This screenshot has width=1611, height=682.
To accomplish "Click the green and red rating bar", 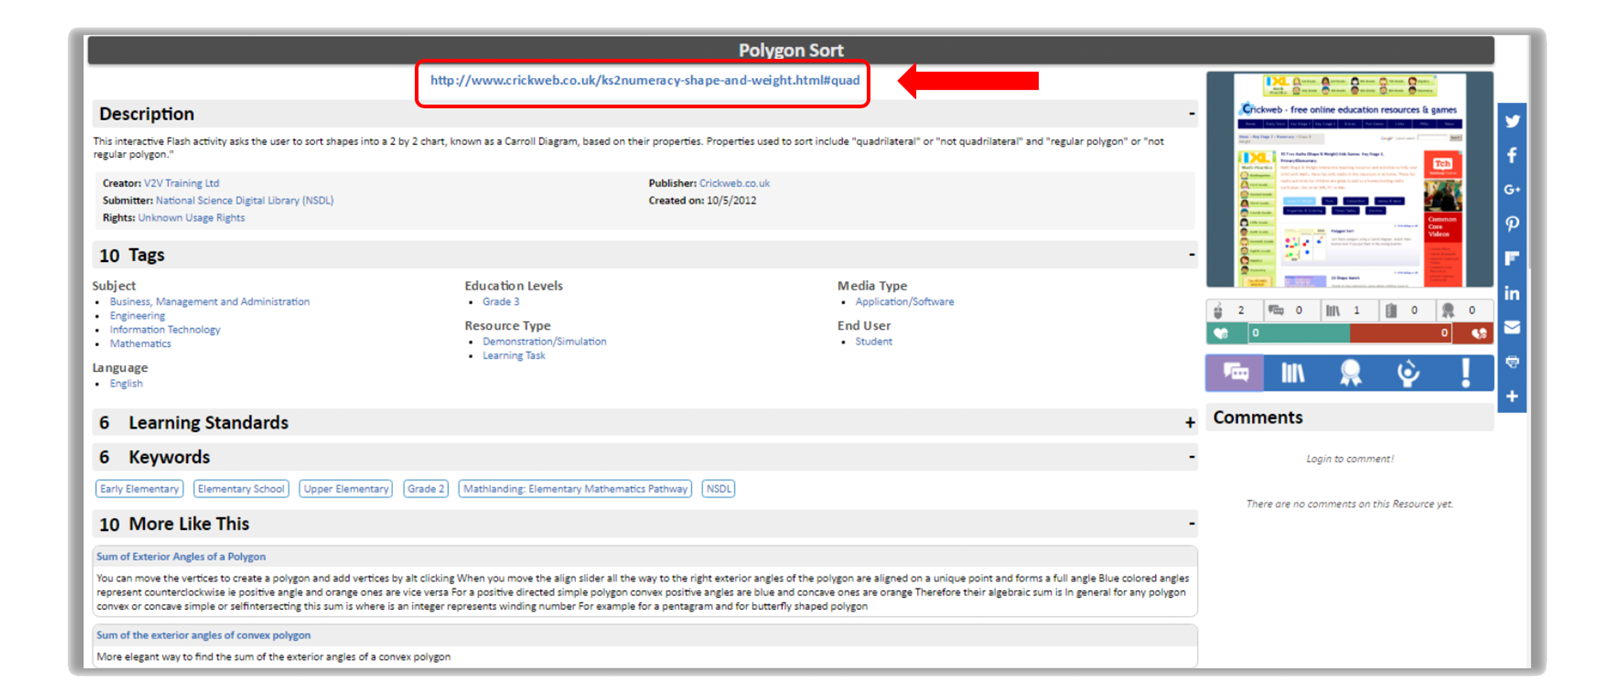I will [x=1349, y=333].
